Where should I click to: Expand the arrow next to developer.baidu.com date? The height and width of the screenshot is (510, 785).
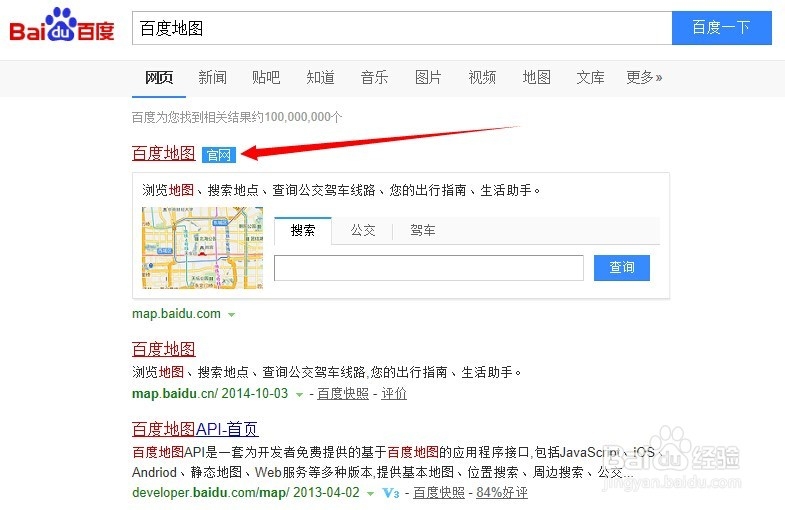click(x=370, y=493)
